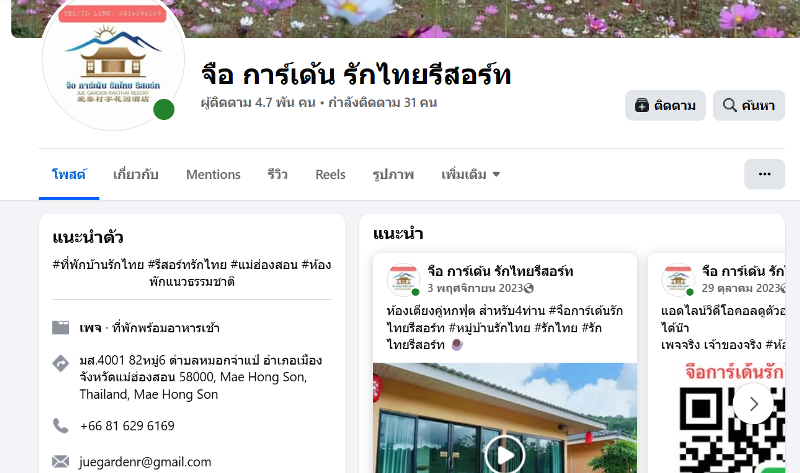This screenshot has width=800, height=473.
Task: Open the รูปภาพ photos tab
Action: click(x=393, y=175)
